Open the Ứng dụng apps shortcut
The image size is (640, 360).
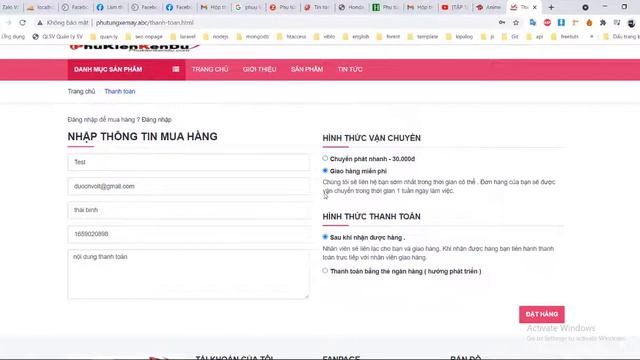point(13,37)
